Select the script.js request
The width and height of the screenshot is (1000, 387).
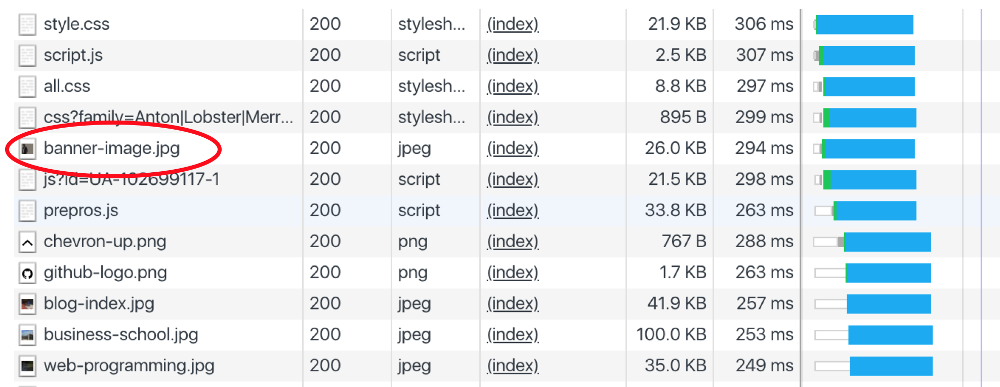pyautogui.click(x=73, y=55)
